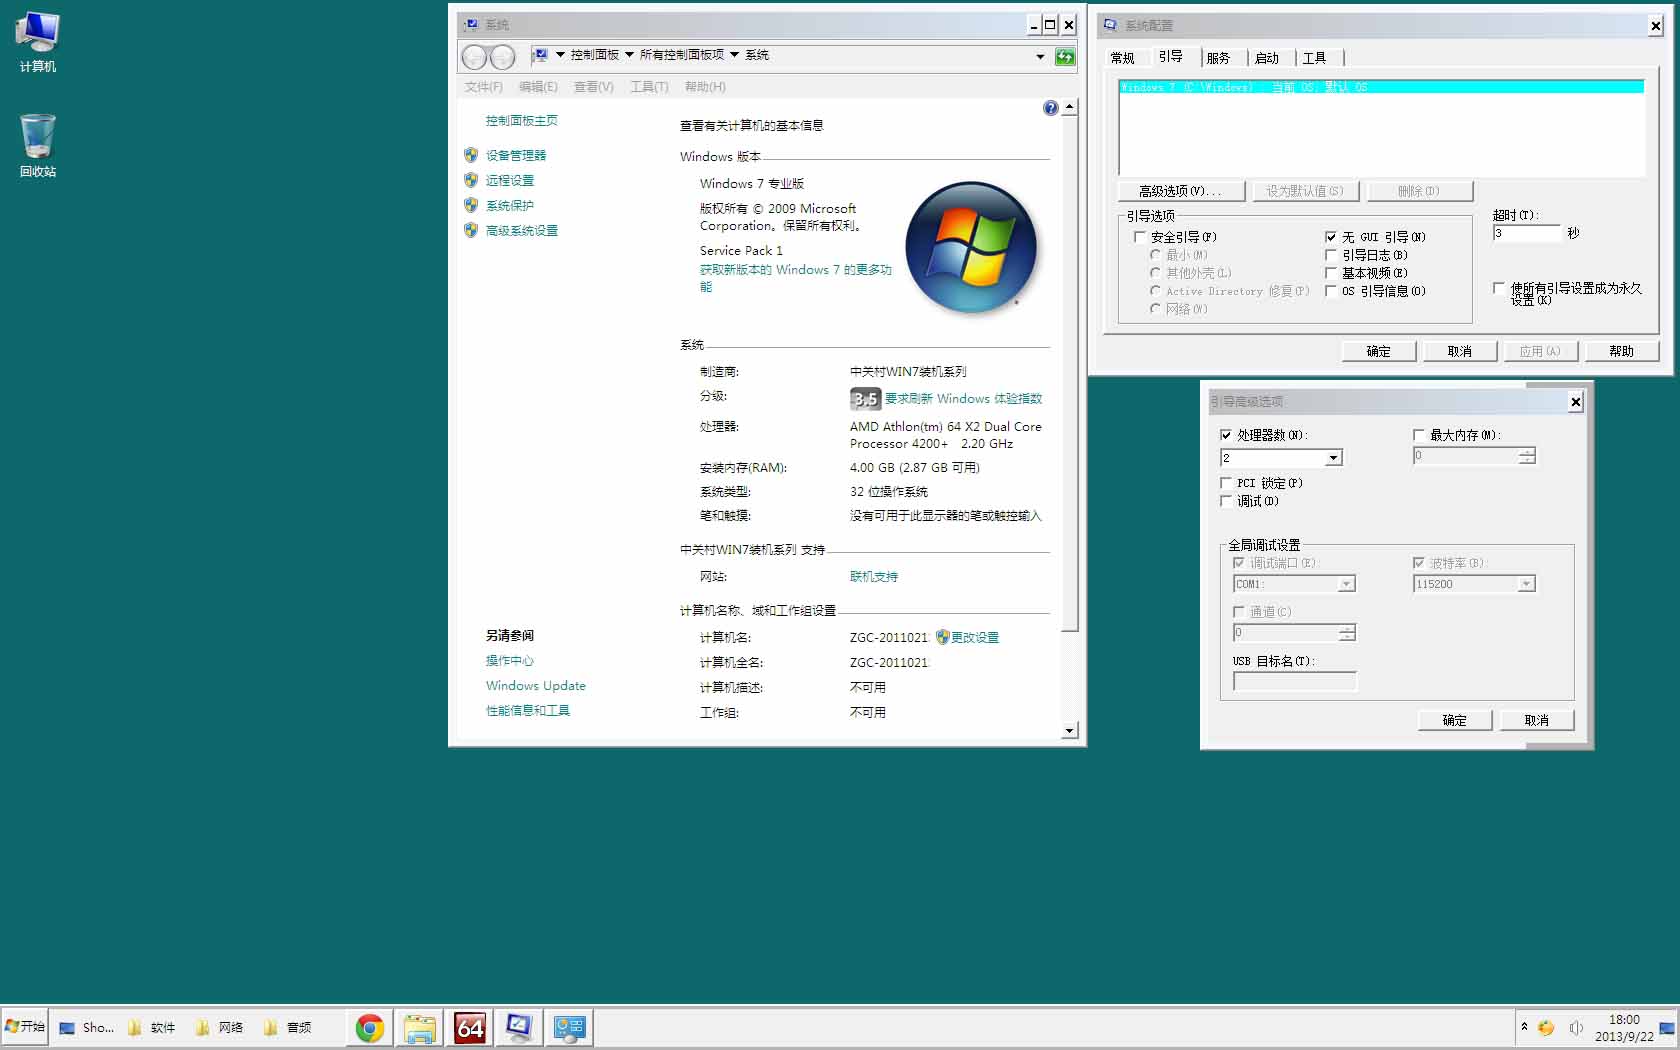Viewport: 1680px width, 1050px height.
Task: Click 要求刷新 Windows 体验指数 link
Action: point(964,398)
